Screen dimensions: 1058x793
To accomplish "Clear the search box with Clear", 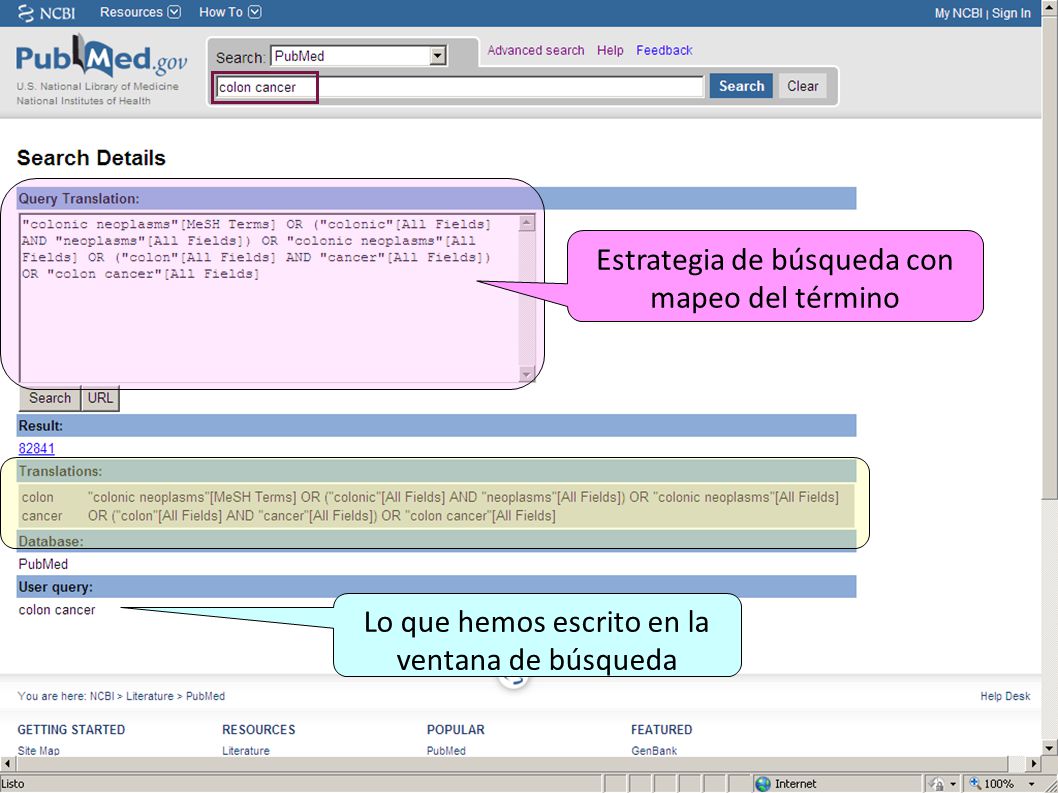I will tap(802, 86).
